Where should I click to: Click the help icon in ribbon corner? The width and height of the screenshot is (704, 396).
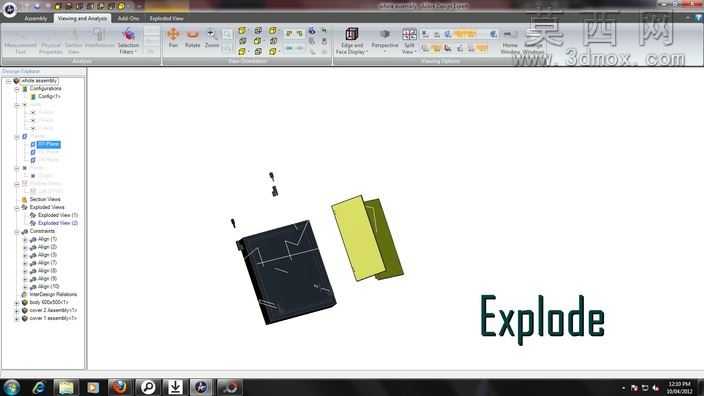[x=698, y=18]
